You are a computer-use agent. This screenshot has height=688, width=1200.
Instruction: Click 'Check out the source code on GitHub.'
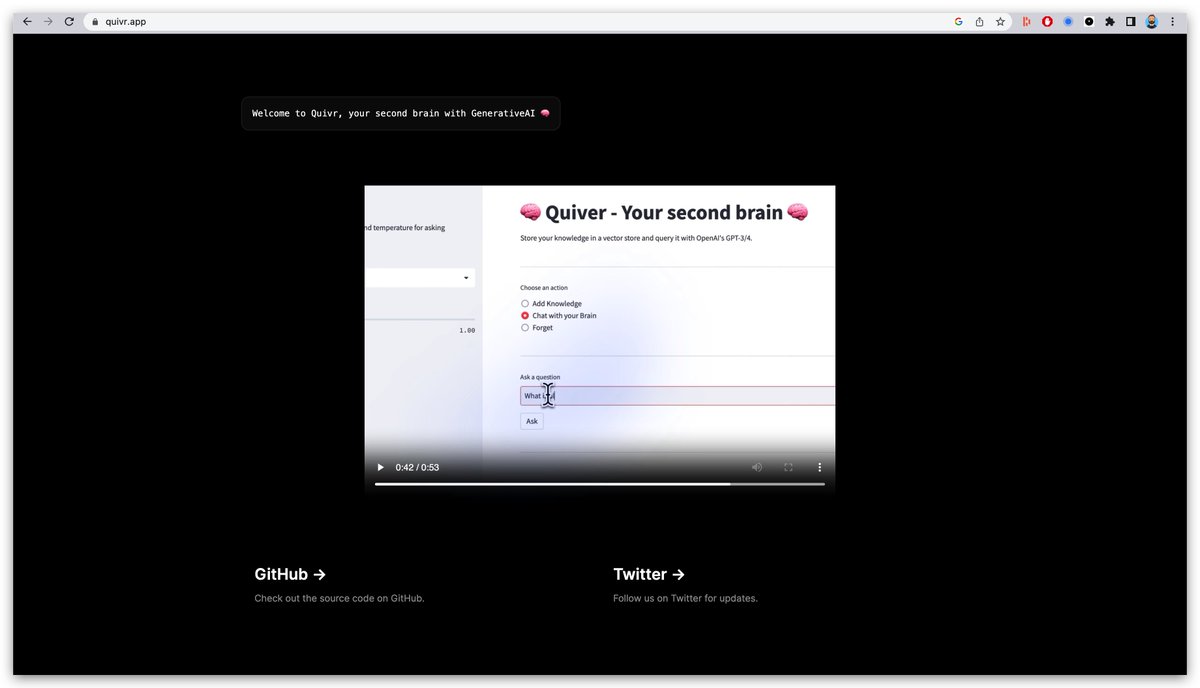click(x=340, y=598)
